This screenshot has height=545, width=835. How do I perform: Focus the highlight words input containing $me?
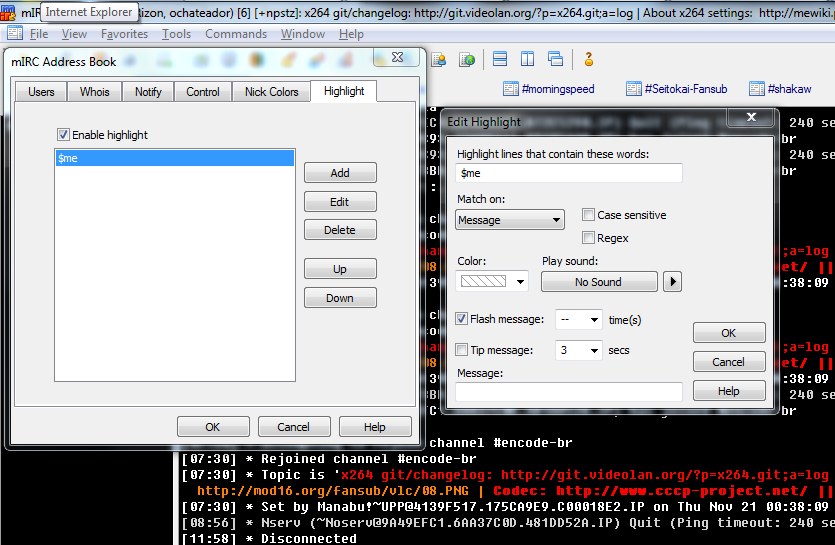[569, 173]
